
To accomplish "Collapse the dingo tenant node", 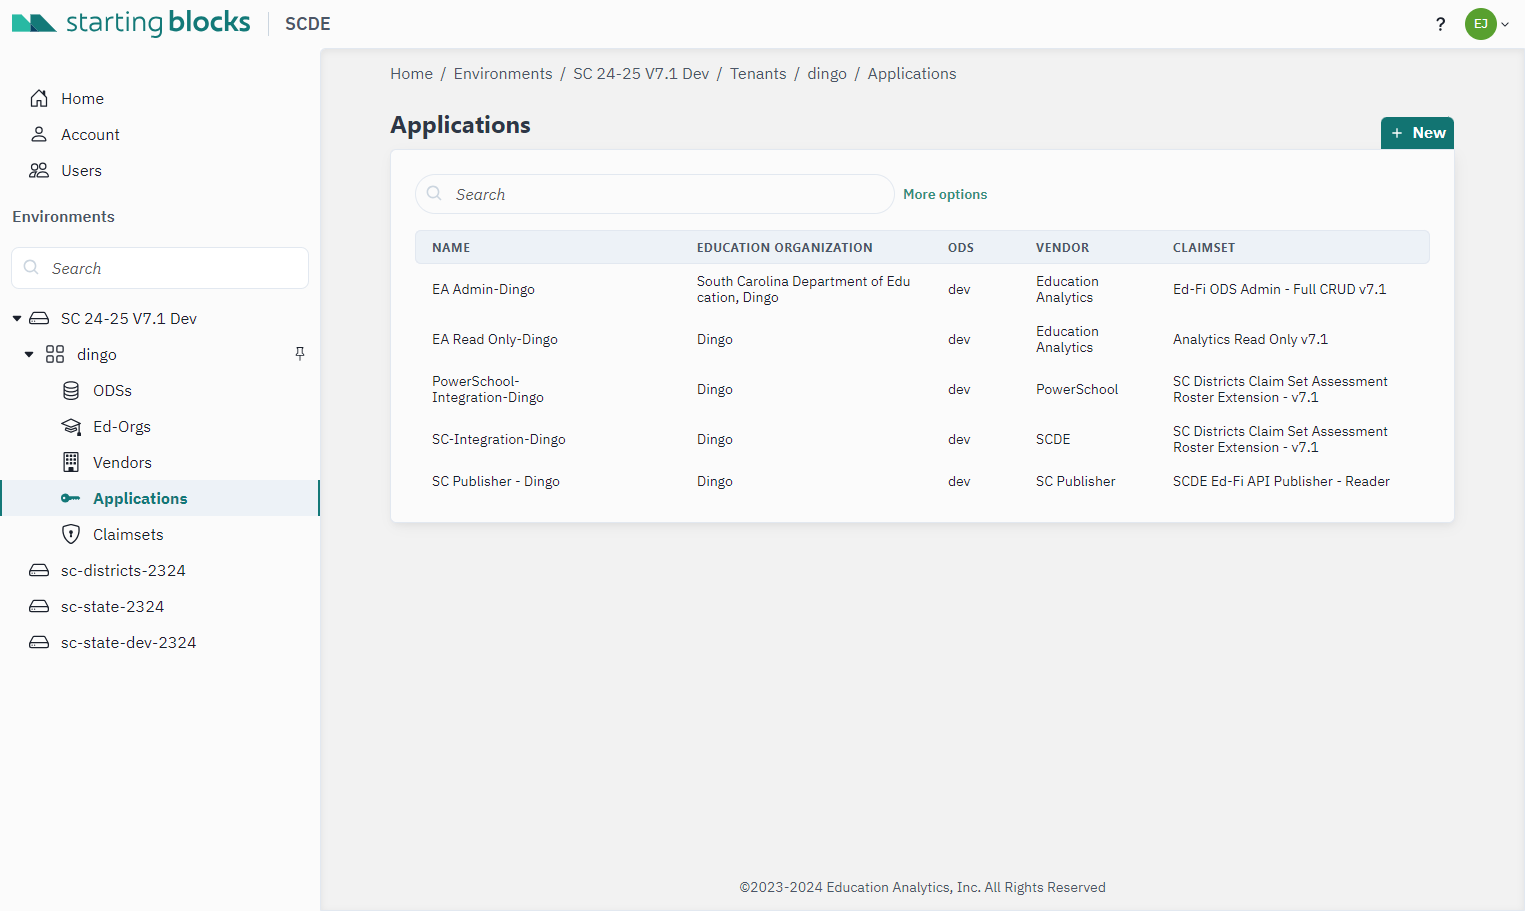I will [x=29, y=354].
